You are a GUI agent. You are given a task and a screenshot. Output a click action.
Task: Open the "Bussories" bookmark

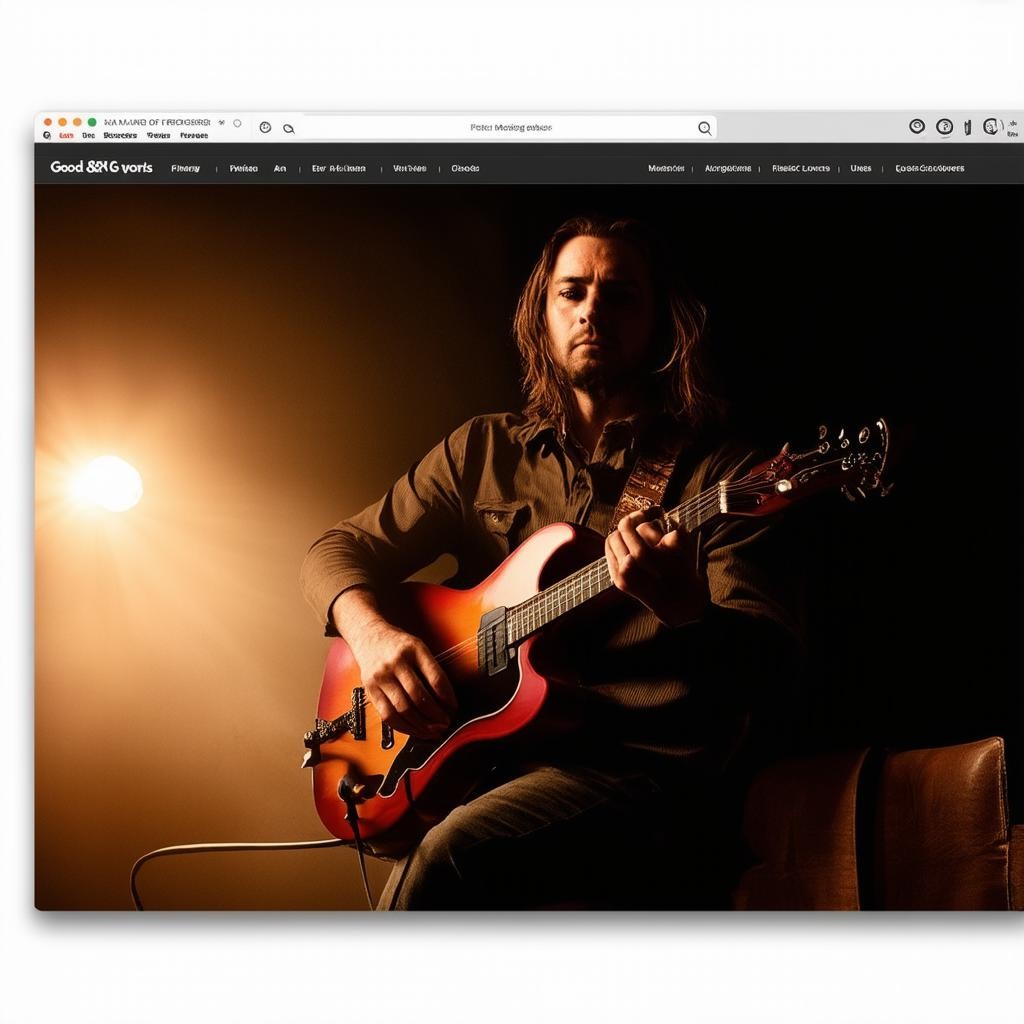point(120,135)
